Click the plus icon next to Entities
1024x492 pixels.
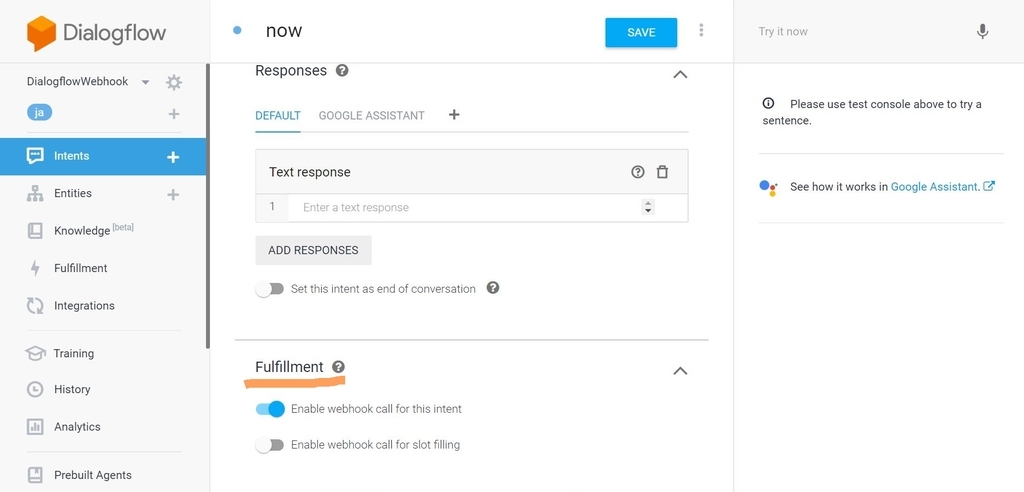click(x=173, y=194)
